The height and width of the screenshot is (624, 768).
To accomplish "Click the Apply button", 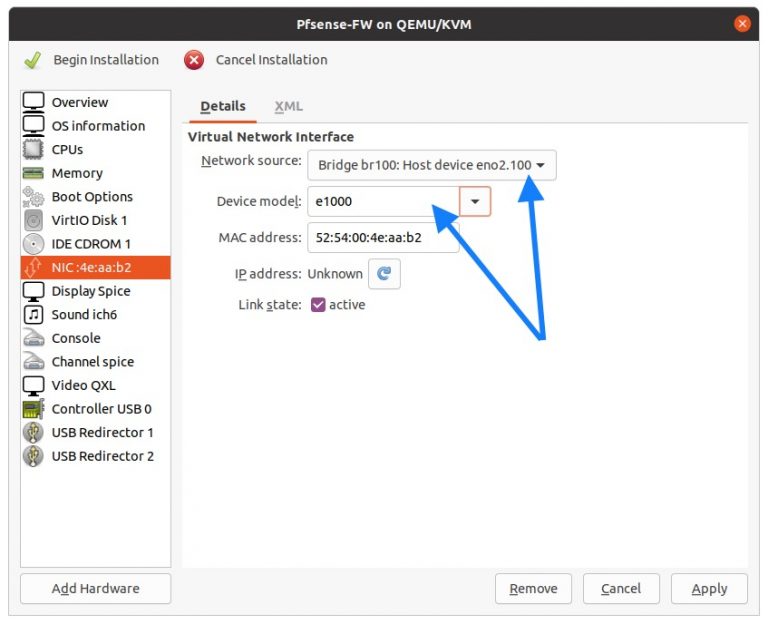I will click(709, 588).
